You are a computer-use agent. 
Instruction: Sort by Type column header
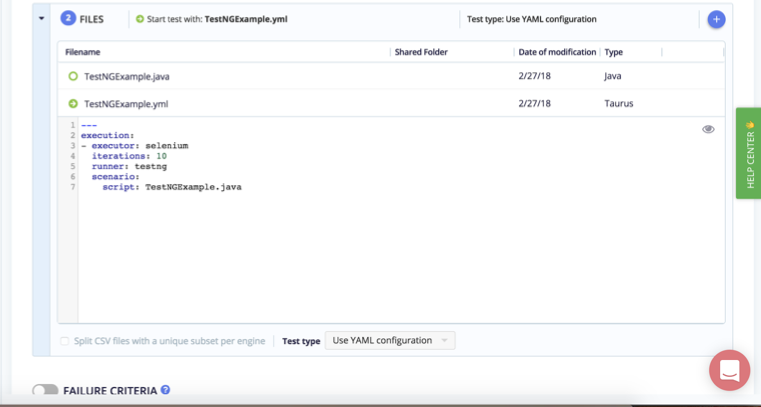coord(613,52)
